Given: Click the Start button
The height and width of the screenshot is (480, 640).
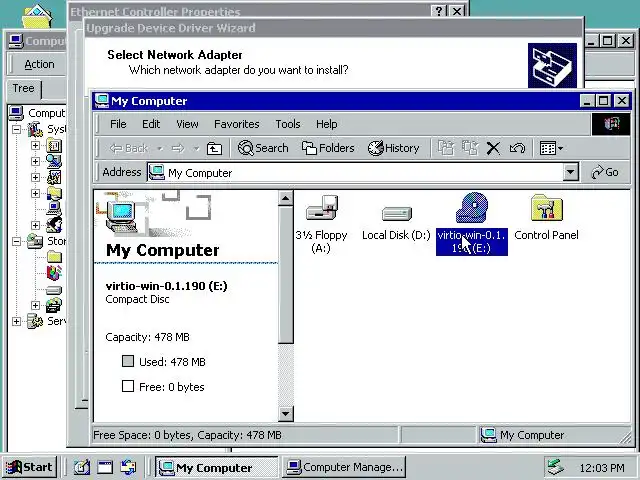Looking at the screenshot, I should [29, 467].
